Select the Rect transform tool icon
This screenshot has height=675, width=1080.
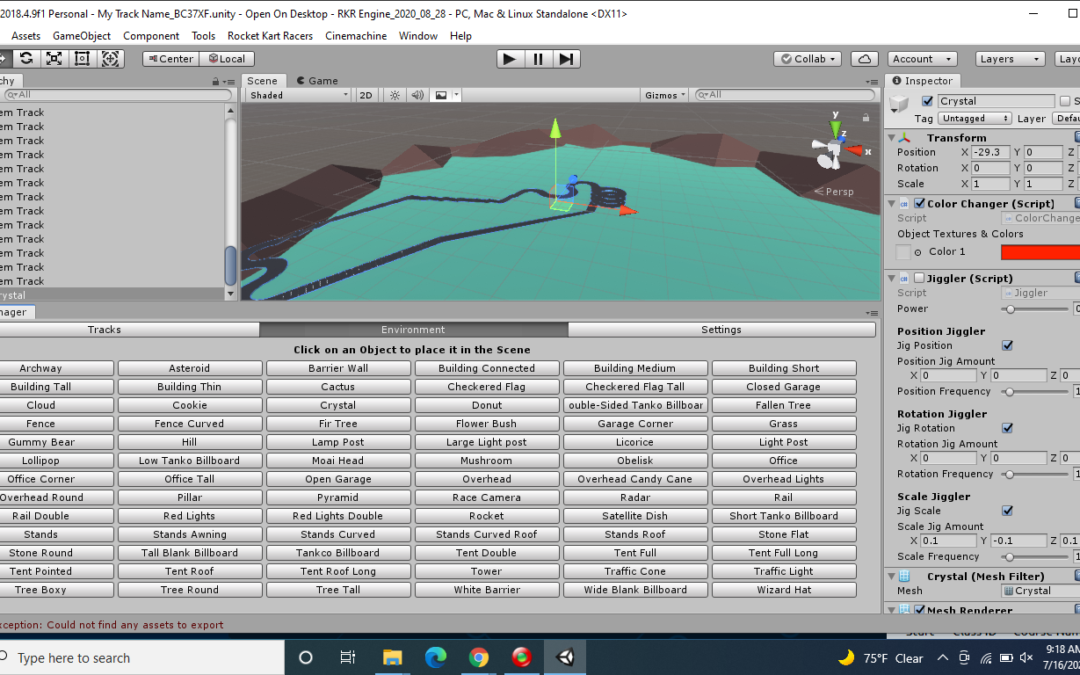pyautogui.click(x=82, y=59)
